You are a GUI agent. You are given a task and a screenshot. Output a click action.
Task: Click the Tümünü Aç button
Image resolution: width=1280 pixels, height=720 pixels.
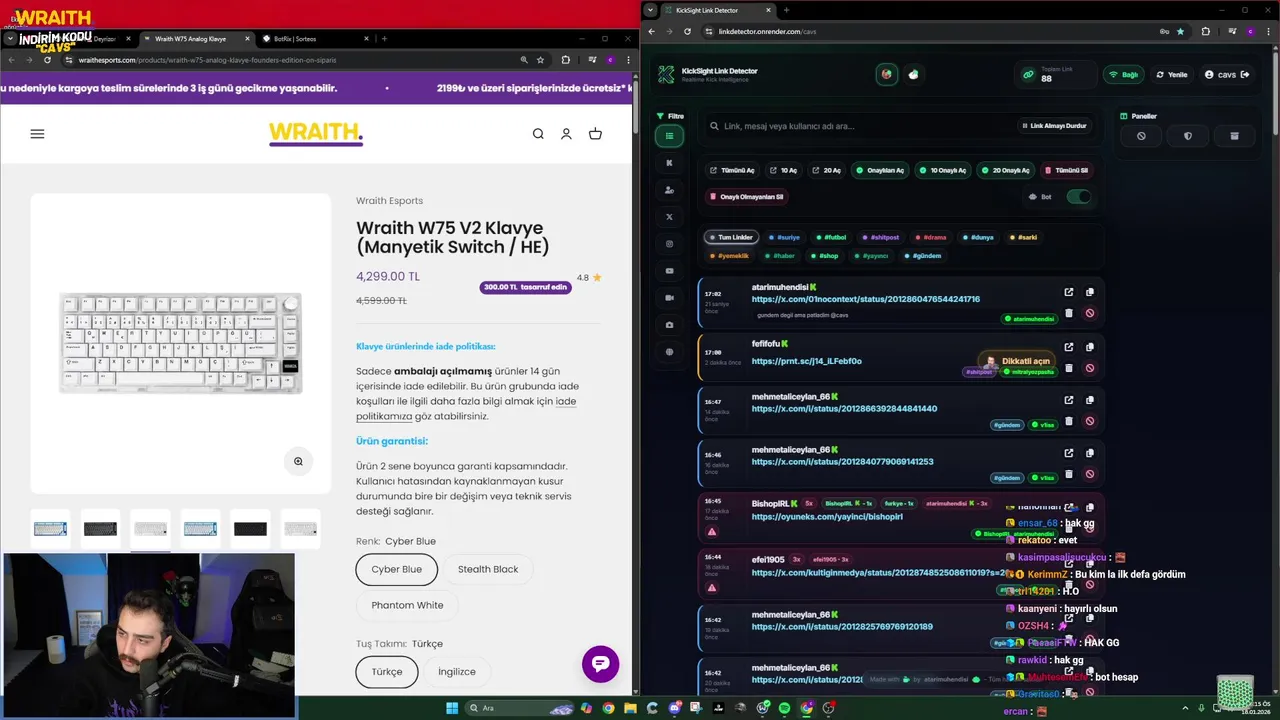(732, 170)
